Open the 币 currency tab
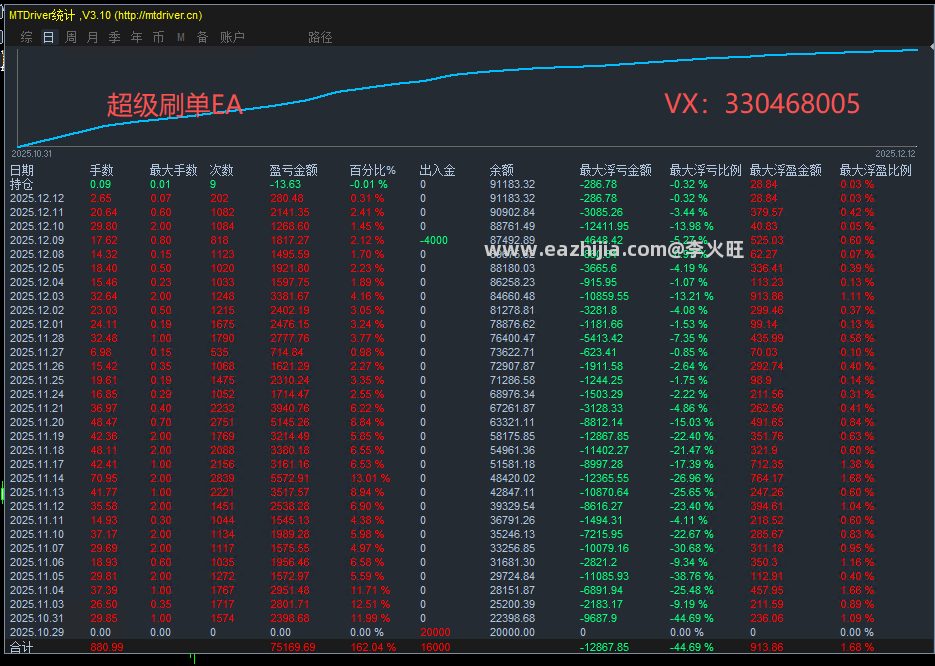Screen dimensions: 935x666 (158, 38)
